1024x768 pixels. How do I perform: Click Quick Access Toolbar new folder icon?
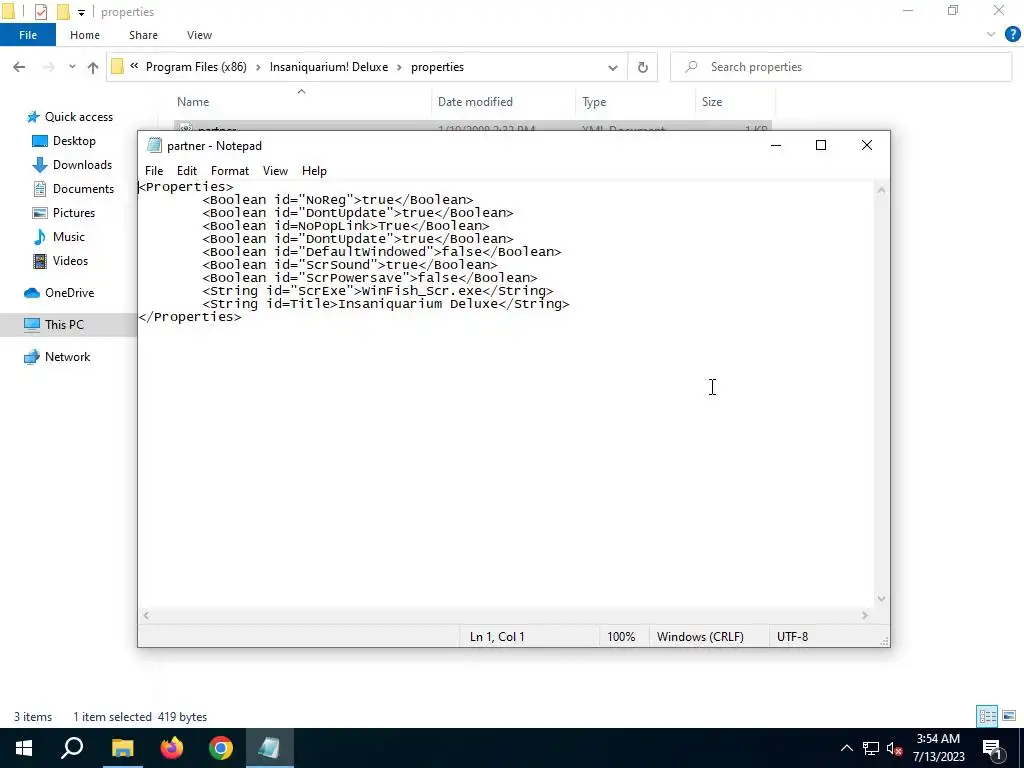[x=63, y=12]
